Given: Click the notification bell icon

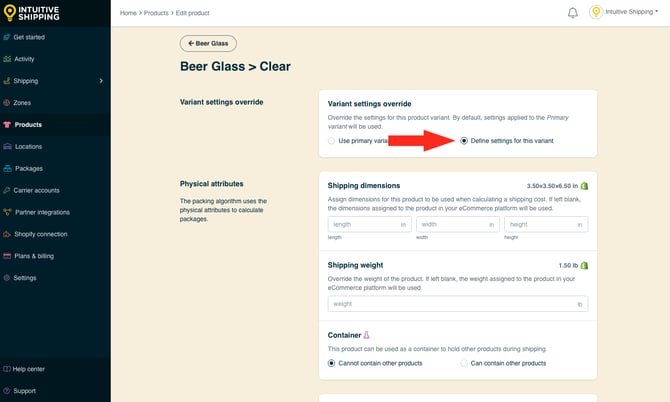Looking at the screenshot, I should point(573,13).
